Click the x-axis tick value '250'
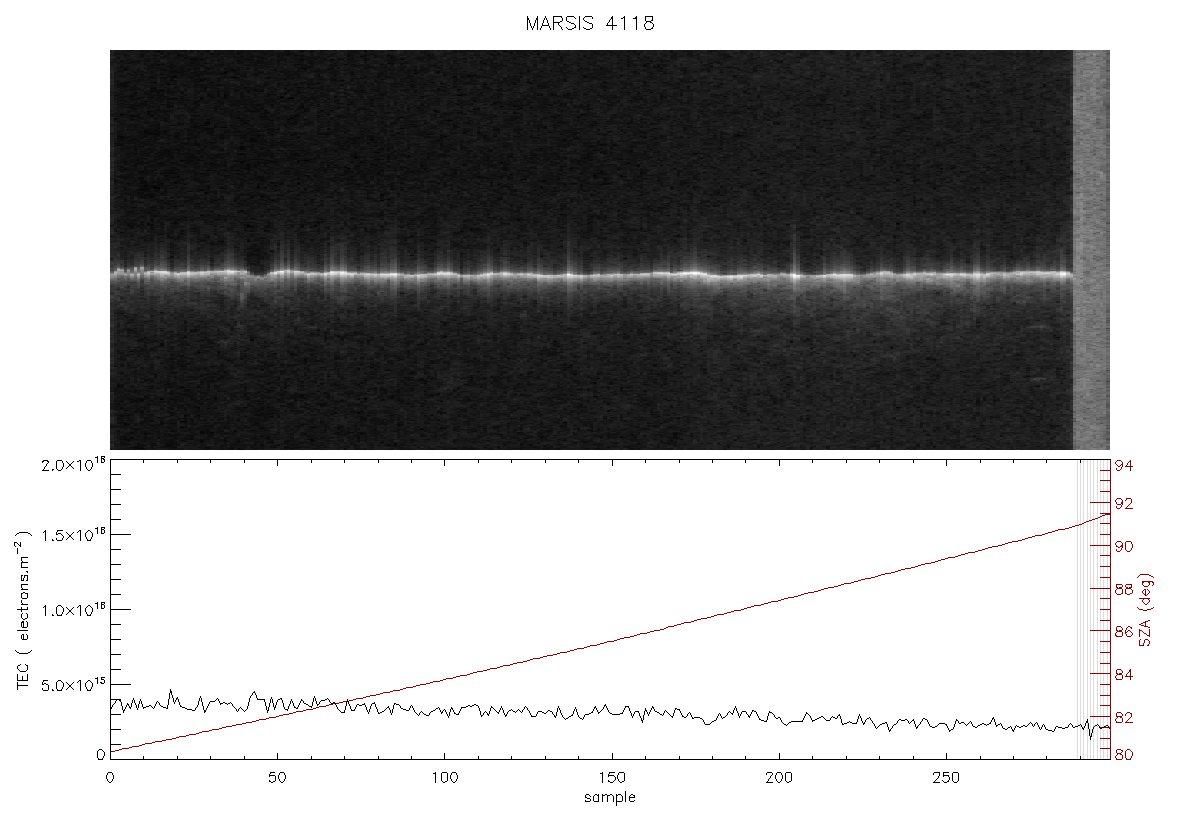This screenshot has height=830, width=1180. pos(945,778)
